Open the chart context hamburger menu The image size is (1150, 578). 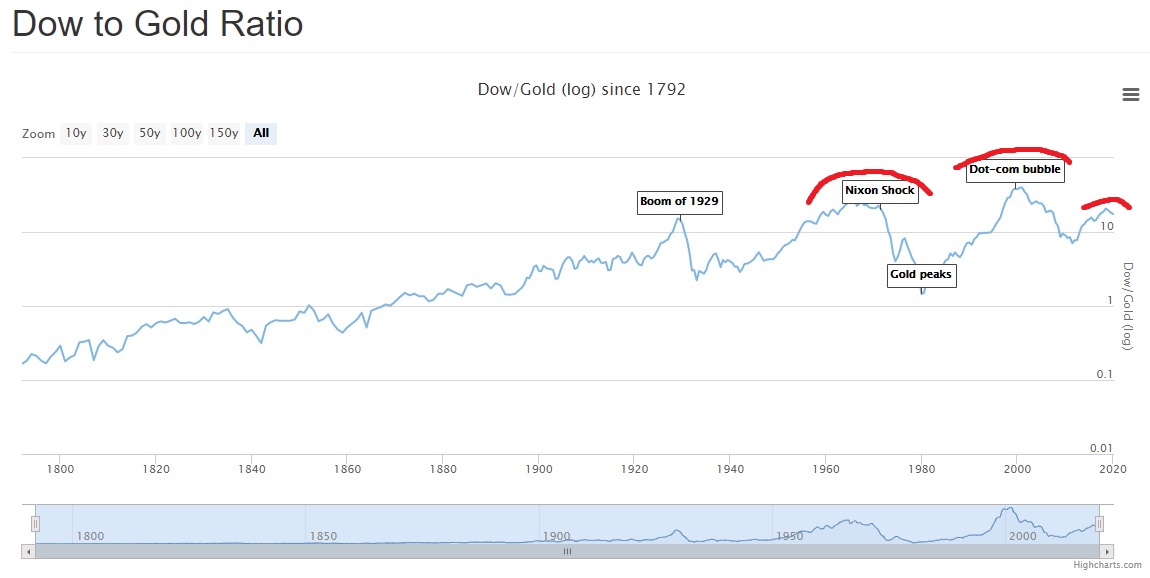1130,95
